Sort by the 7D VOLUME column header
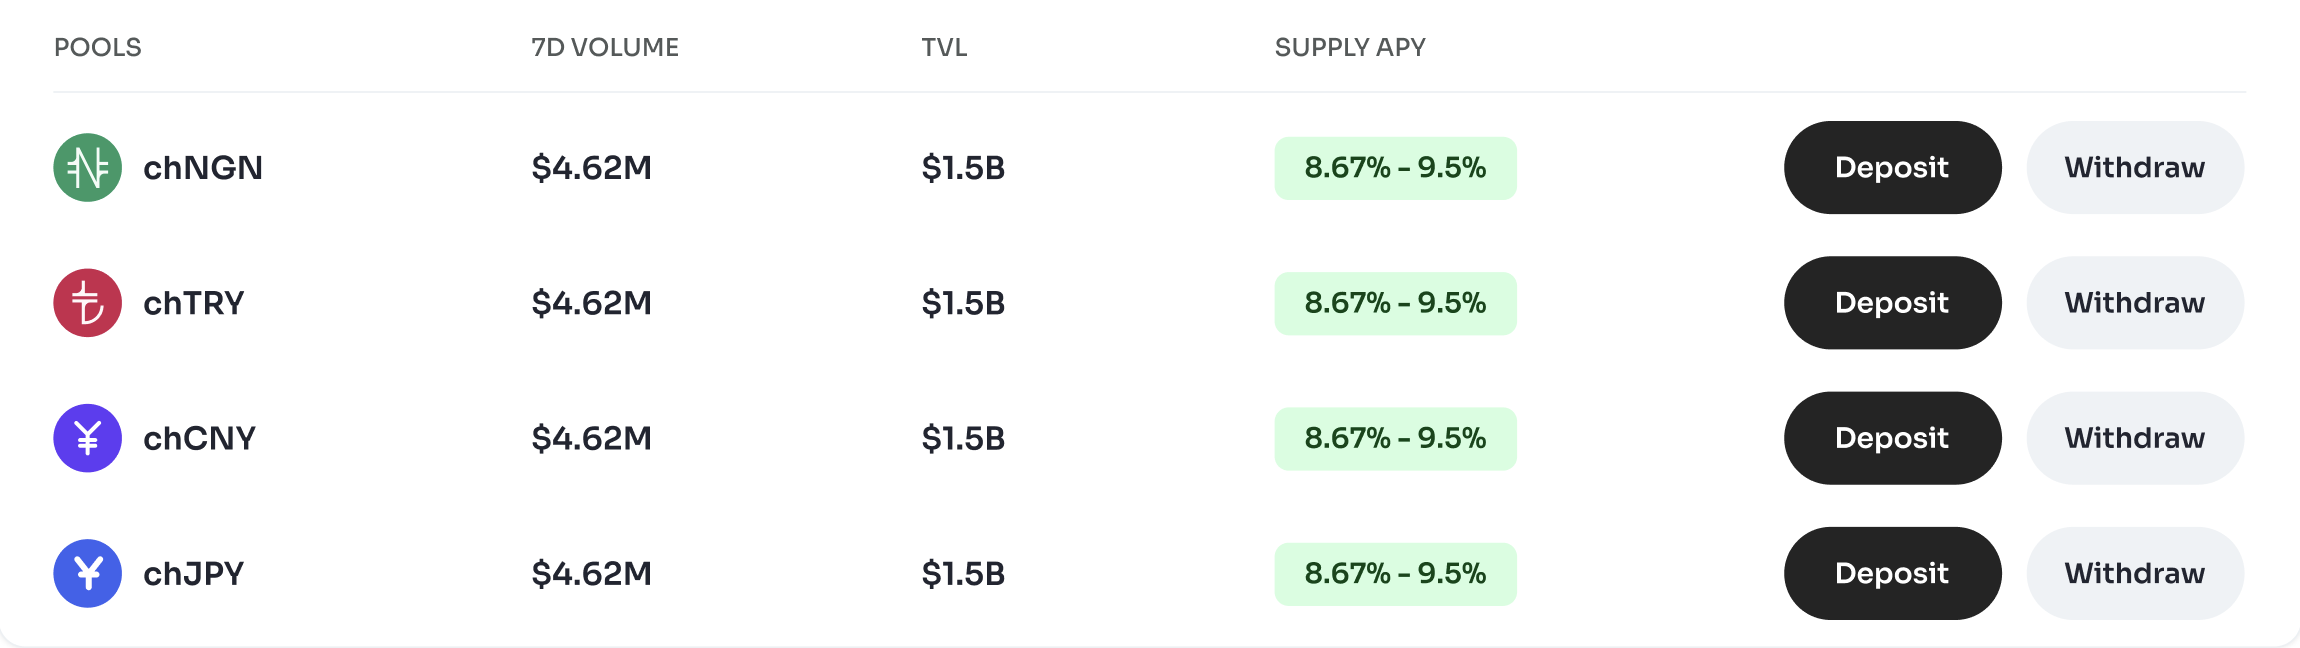This screenshot has width=2300, height=648. [604, 46]
